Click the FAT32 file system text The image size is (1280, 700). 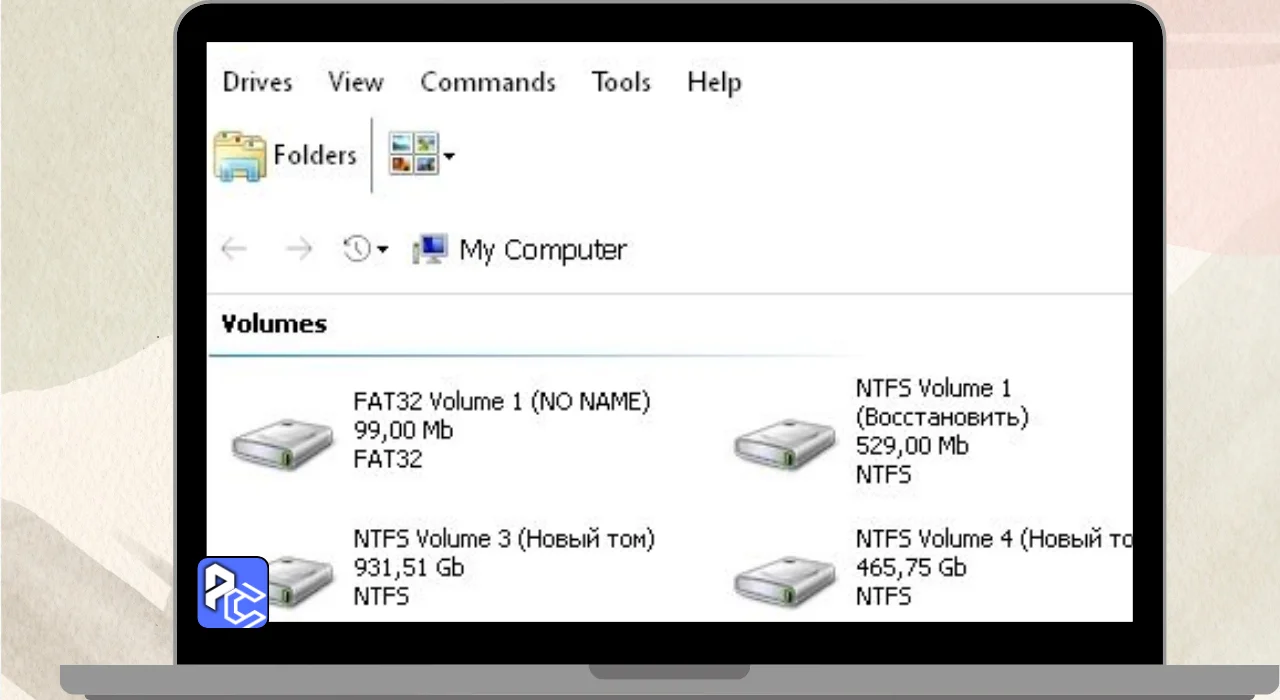click(x=388, y=460)
